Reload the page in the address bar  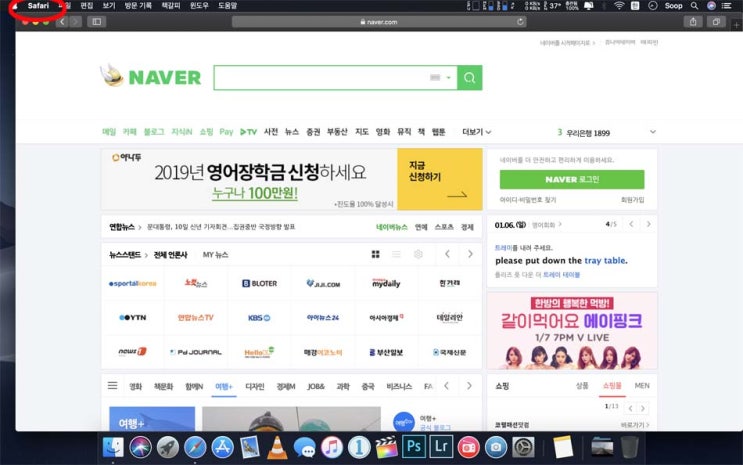(x=520, y=22)
